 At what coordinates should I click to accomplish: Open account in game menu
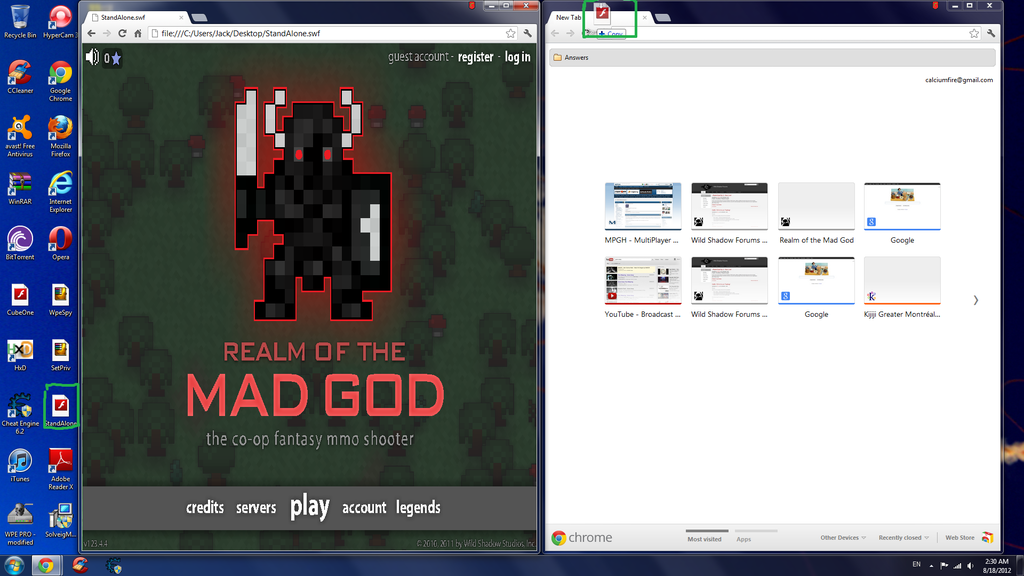click(364, 507)
